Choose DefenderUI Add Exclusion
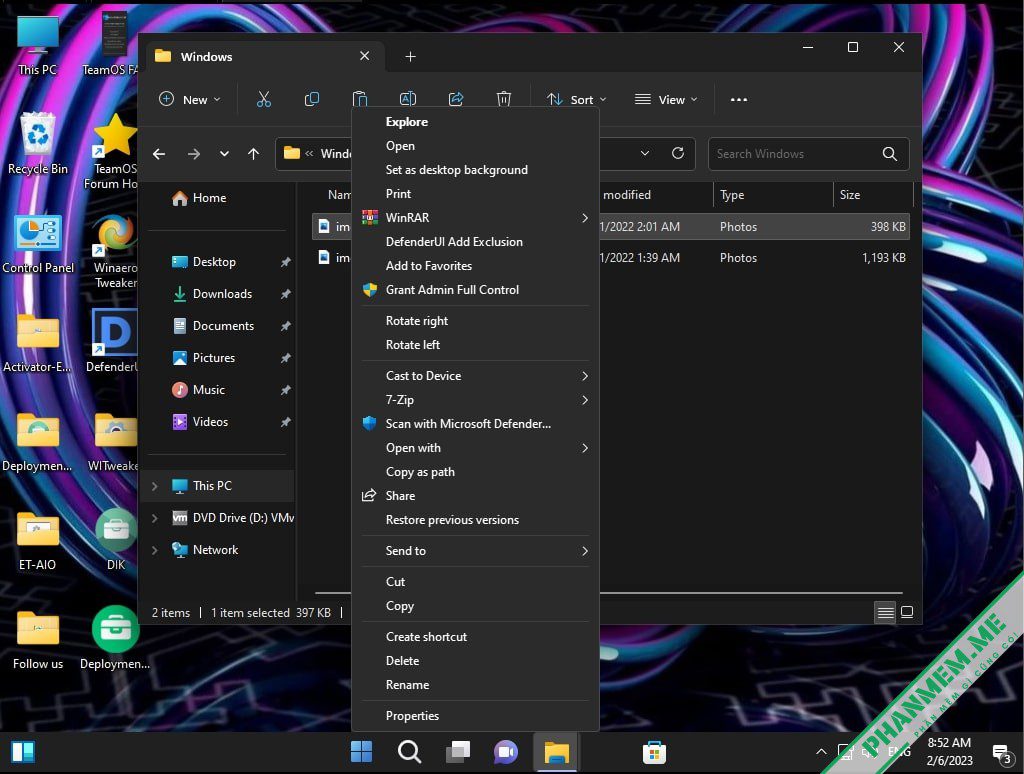Image resolution: width=1024 pixels, height=774 pixels. tap(475, 242)
